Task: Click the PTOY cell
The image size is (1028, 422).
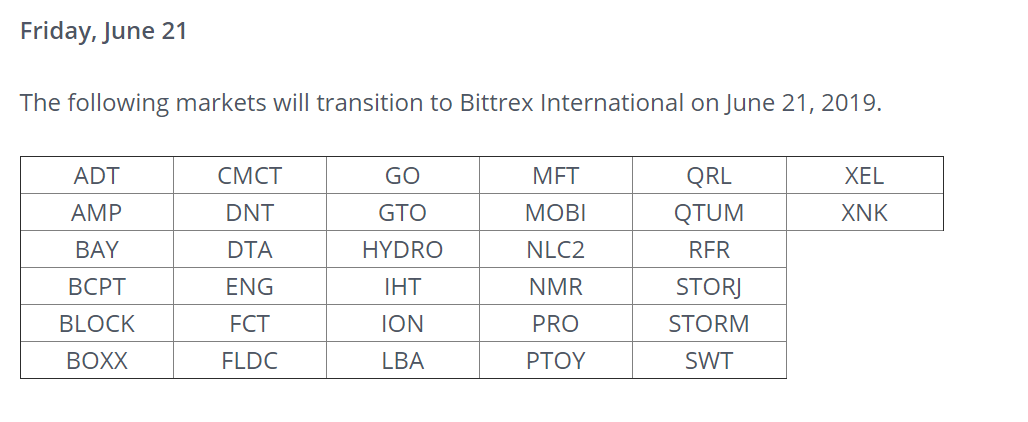Action: click(556, 360)
